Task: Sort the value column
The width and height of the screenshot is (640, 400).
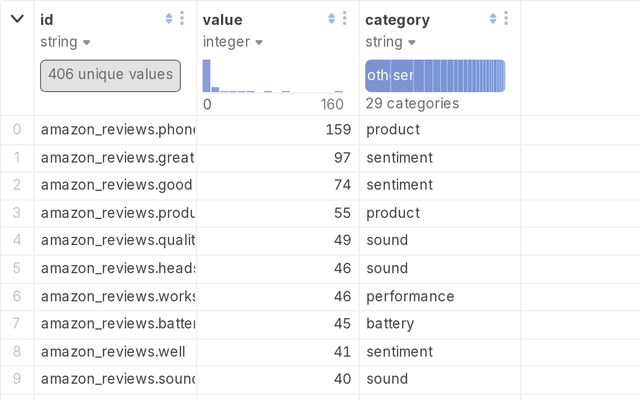Action: click(x=331, y=18)
